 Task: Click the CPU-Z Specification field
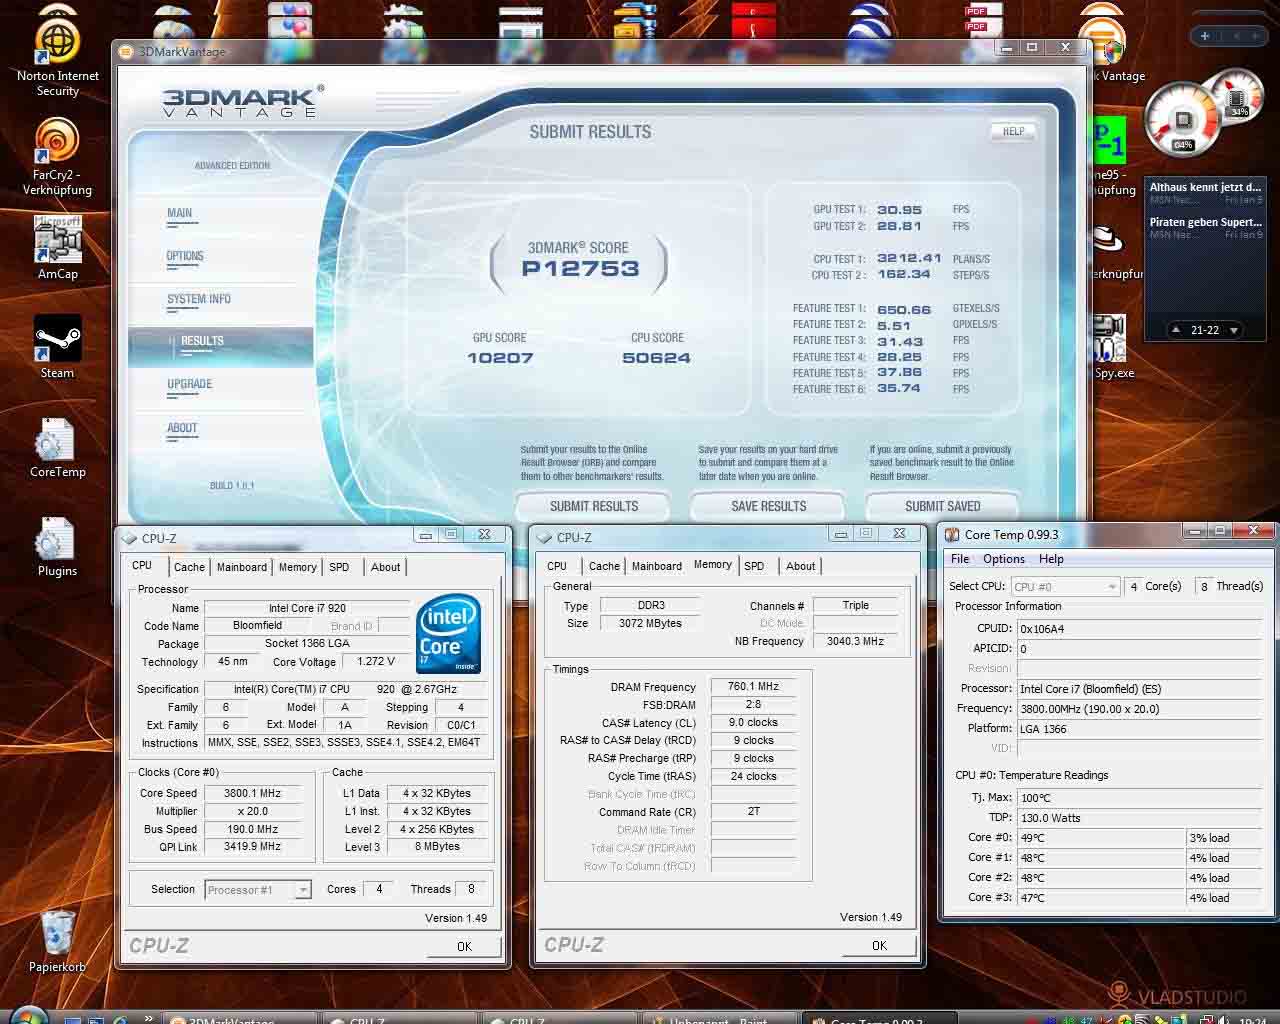tap(347, 689)
